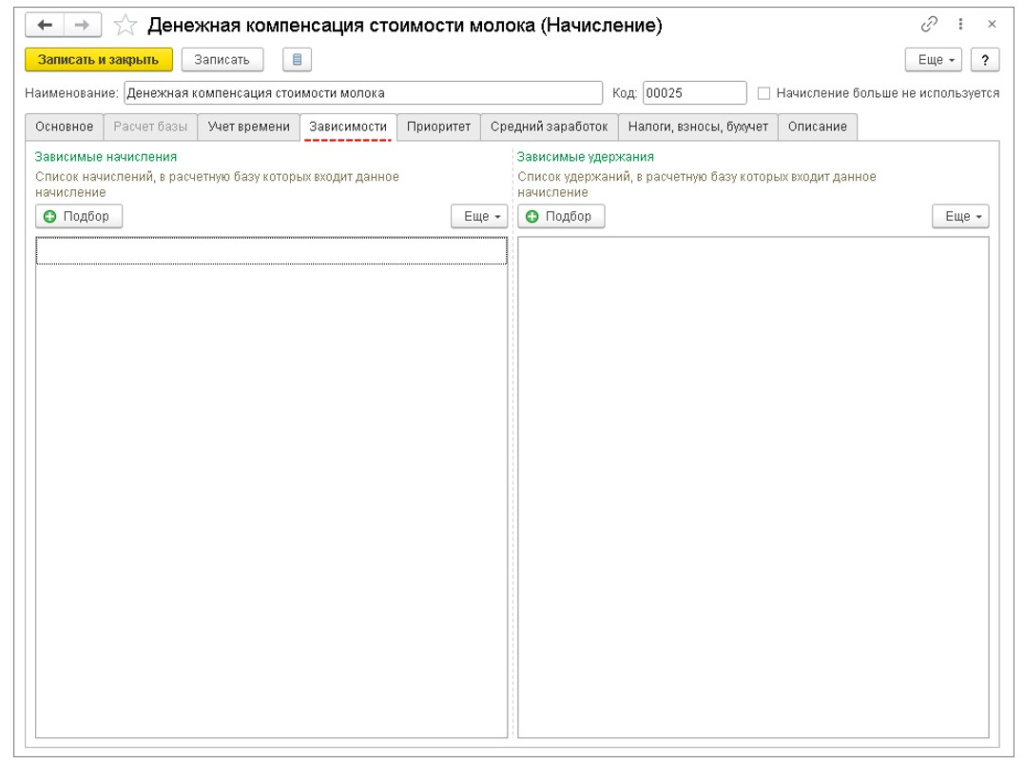
Task: Focus the 'Наименование' input field
Action: point(363,93)
